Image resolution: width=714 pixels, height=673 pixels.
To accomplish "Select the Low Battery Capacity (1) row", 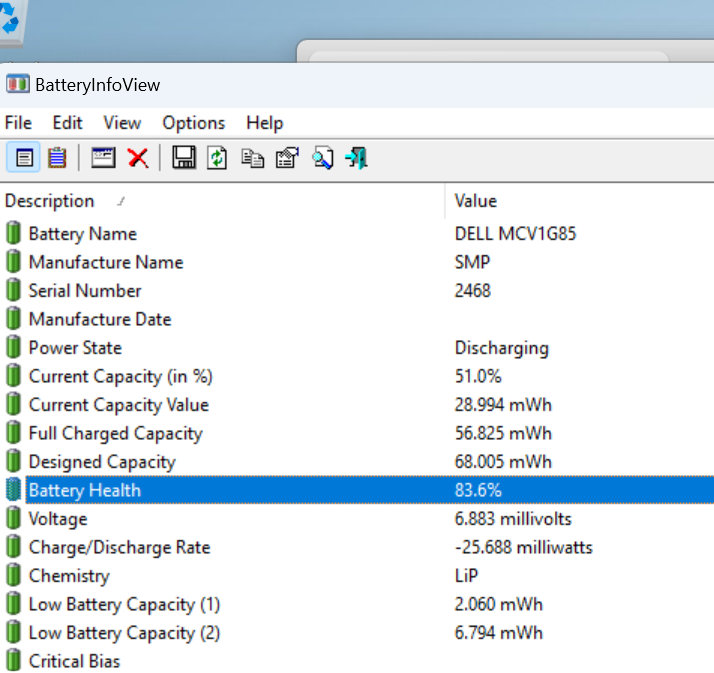I will tap(357, 604).
